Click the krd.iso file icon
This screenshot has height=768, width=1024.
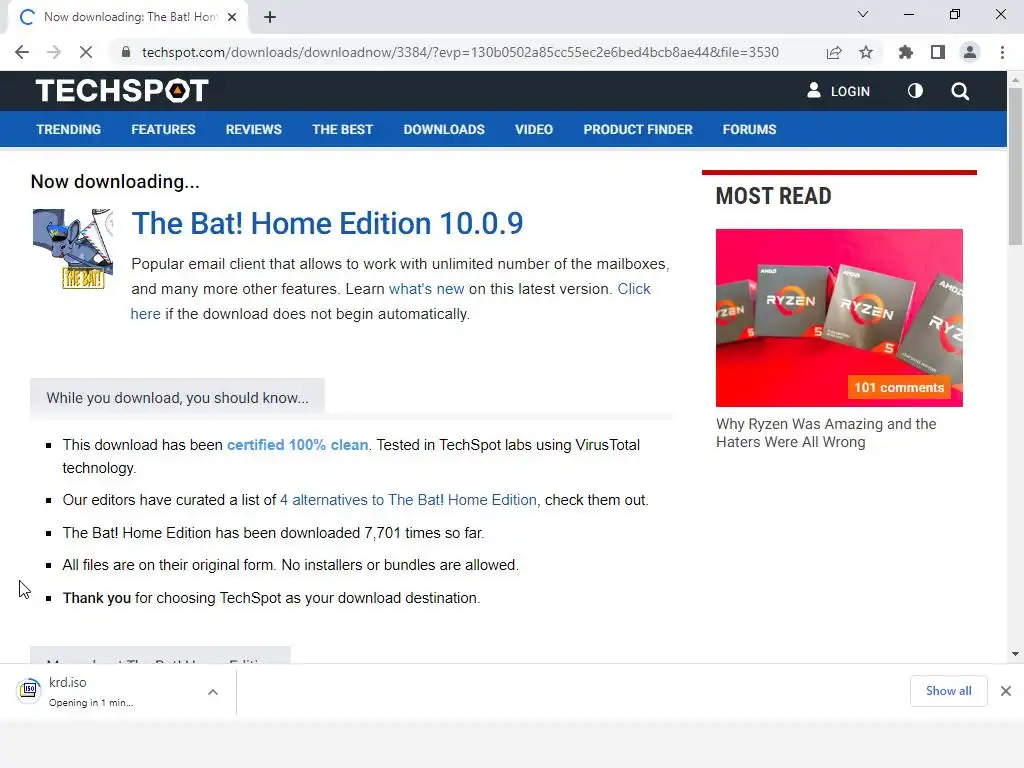(x=29, y=689)
